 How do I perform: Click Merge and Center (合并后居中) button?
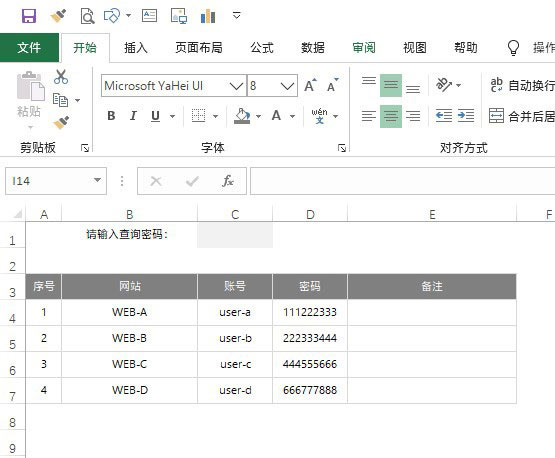[522, 116]
